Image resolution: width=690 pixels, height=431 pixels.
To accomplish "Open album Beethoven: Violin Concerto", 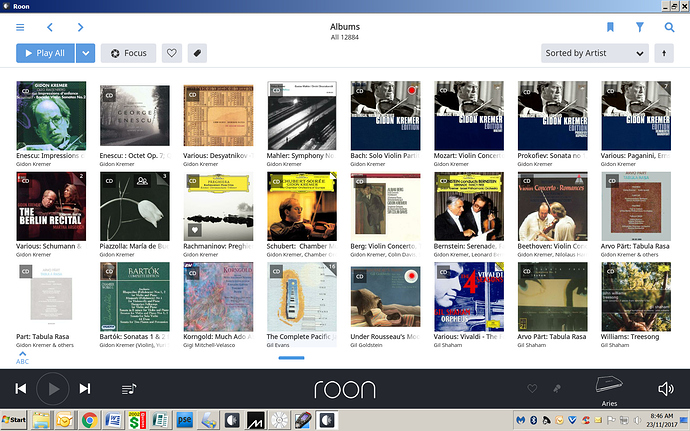I will [553, 206].
